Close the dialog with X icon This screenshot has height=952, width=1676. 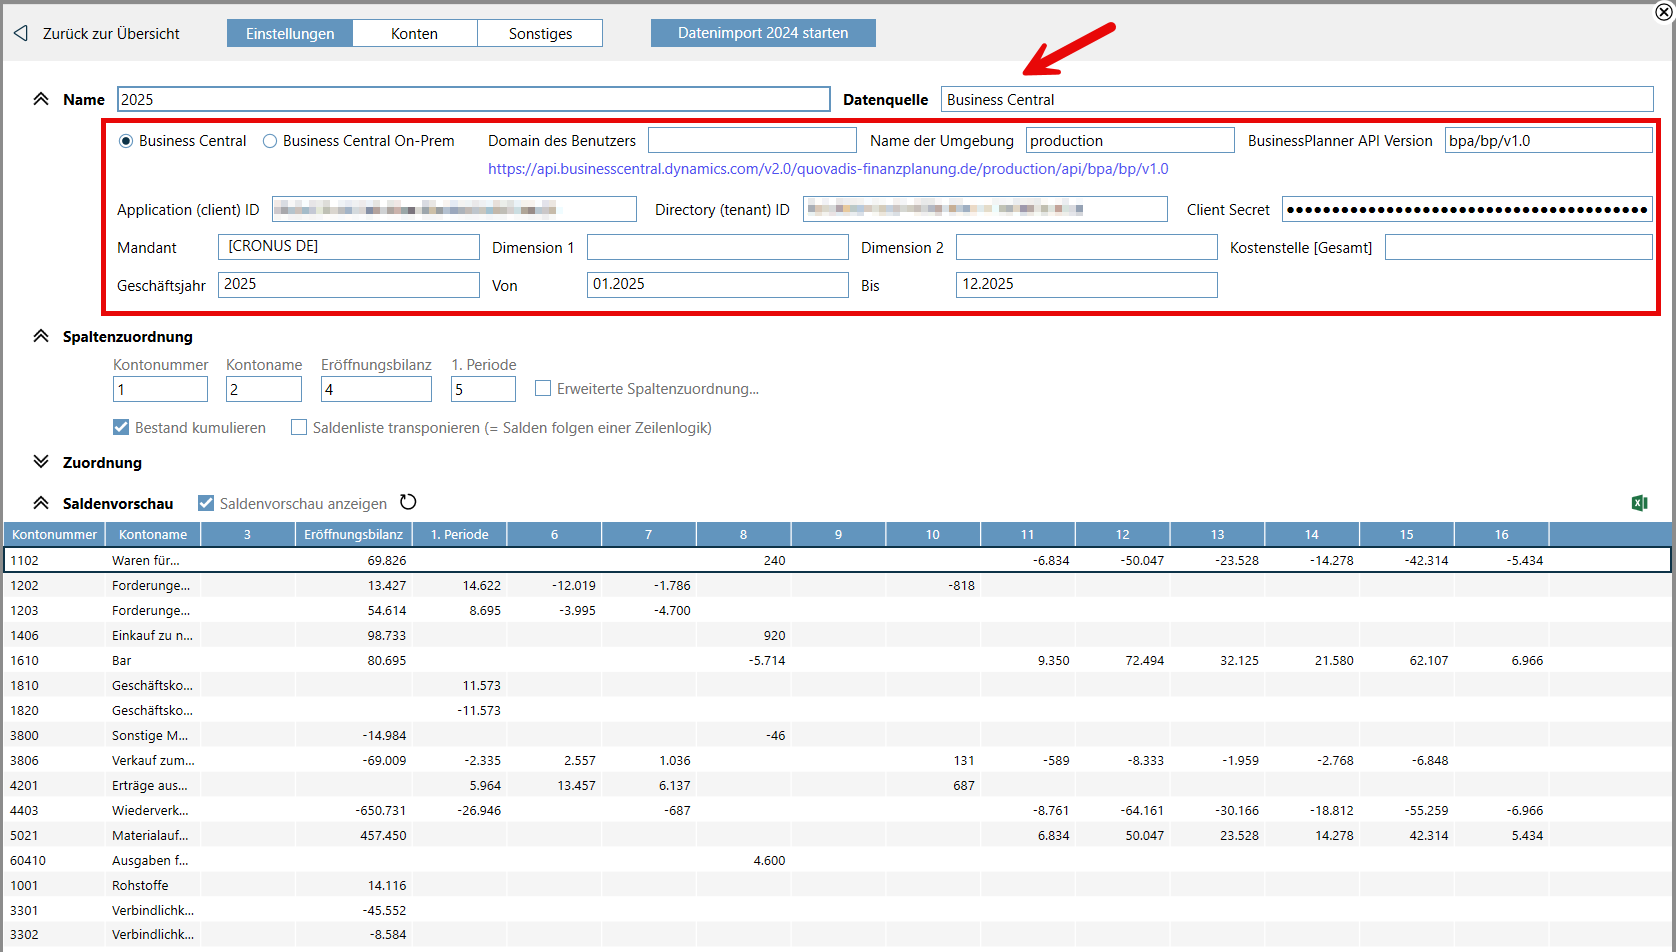pyautogui.click(x=1664, y=12)
